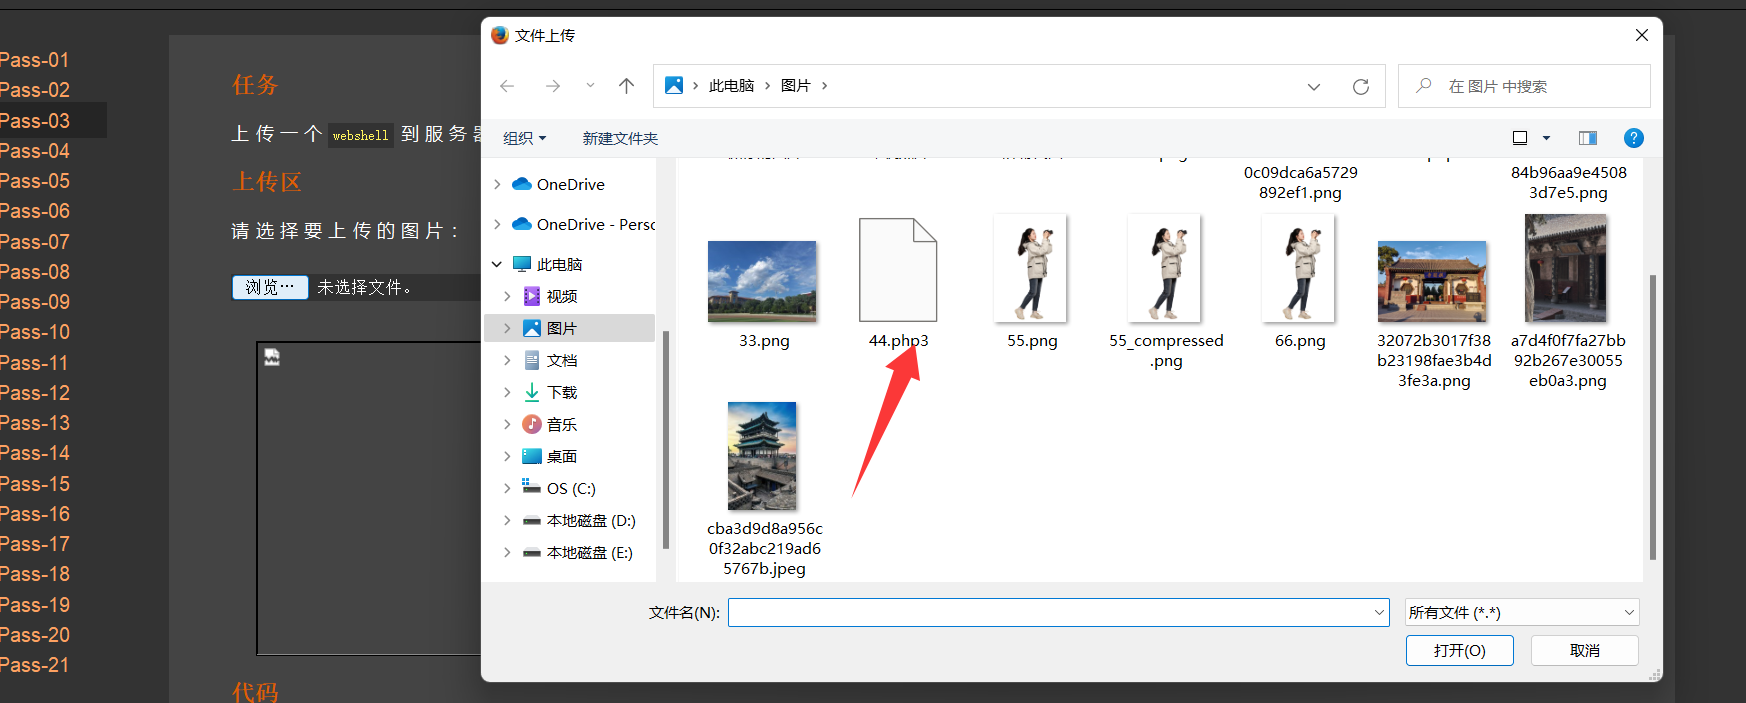1746x703 pixels.
Task: Collapse the 此电脑 tree node
Action: click(x=497, y=264)
